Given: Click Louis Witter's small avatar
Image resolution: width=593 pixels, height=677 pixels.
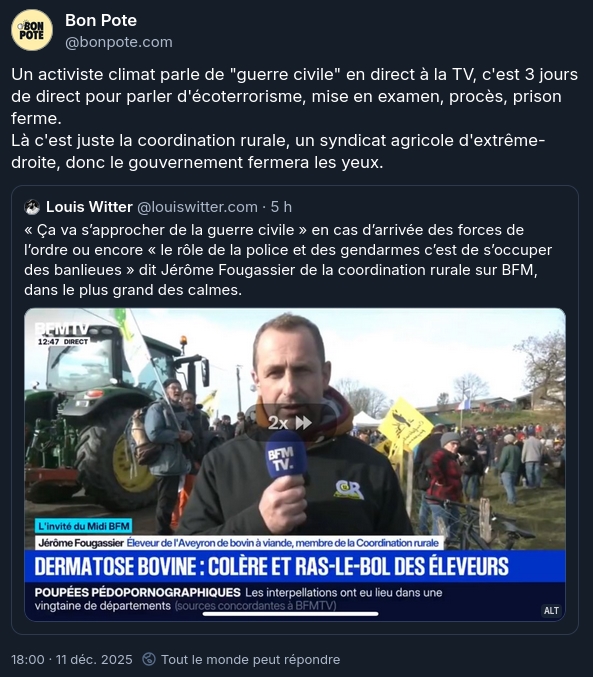Looking at the screenshot, I should pyautogui.click(x=32, y=207).
